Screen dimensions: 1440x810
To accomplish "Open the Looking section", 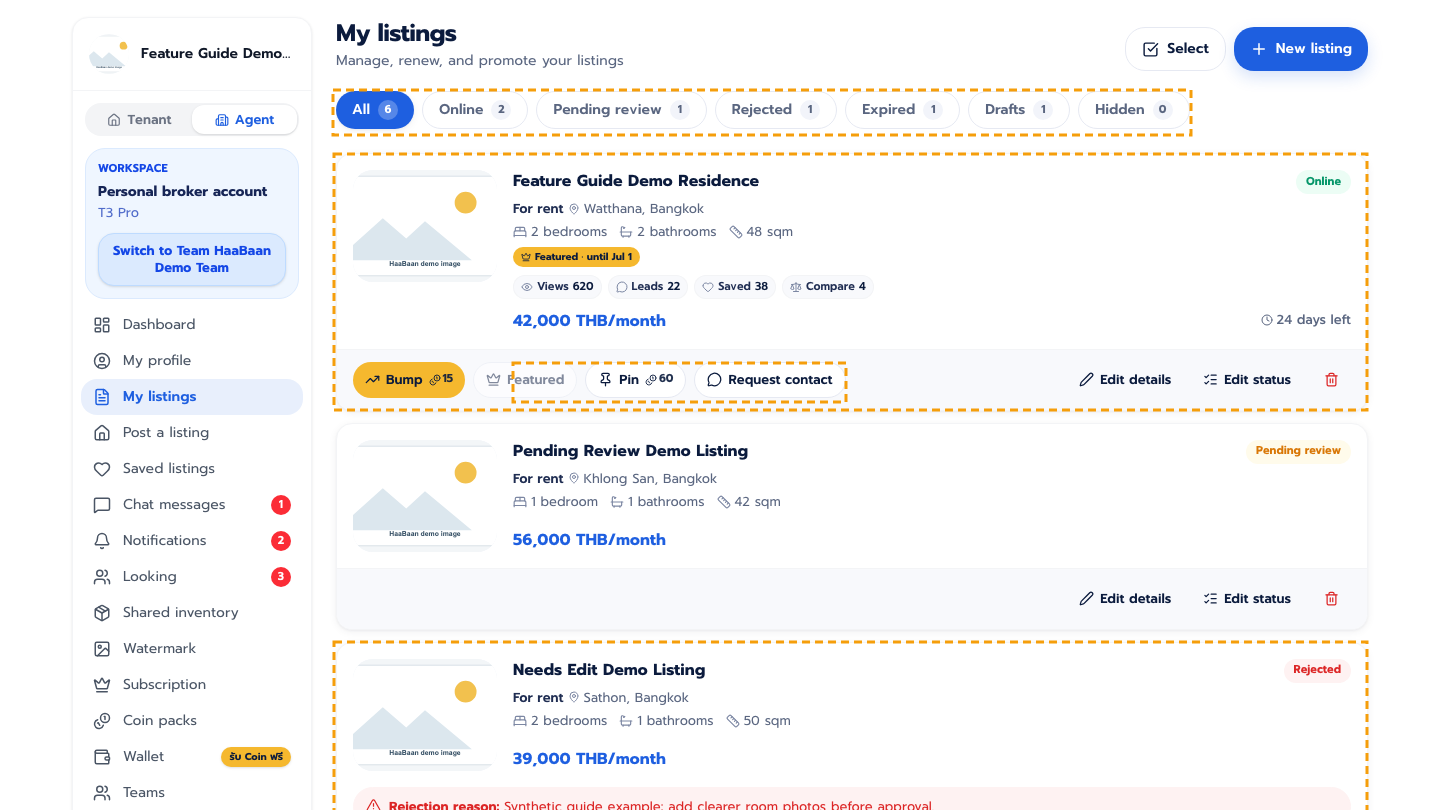I will (192, 577).
